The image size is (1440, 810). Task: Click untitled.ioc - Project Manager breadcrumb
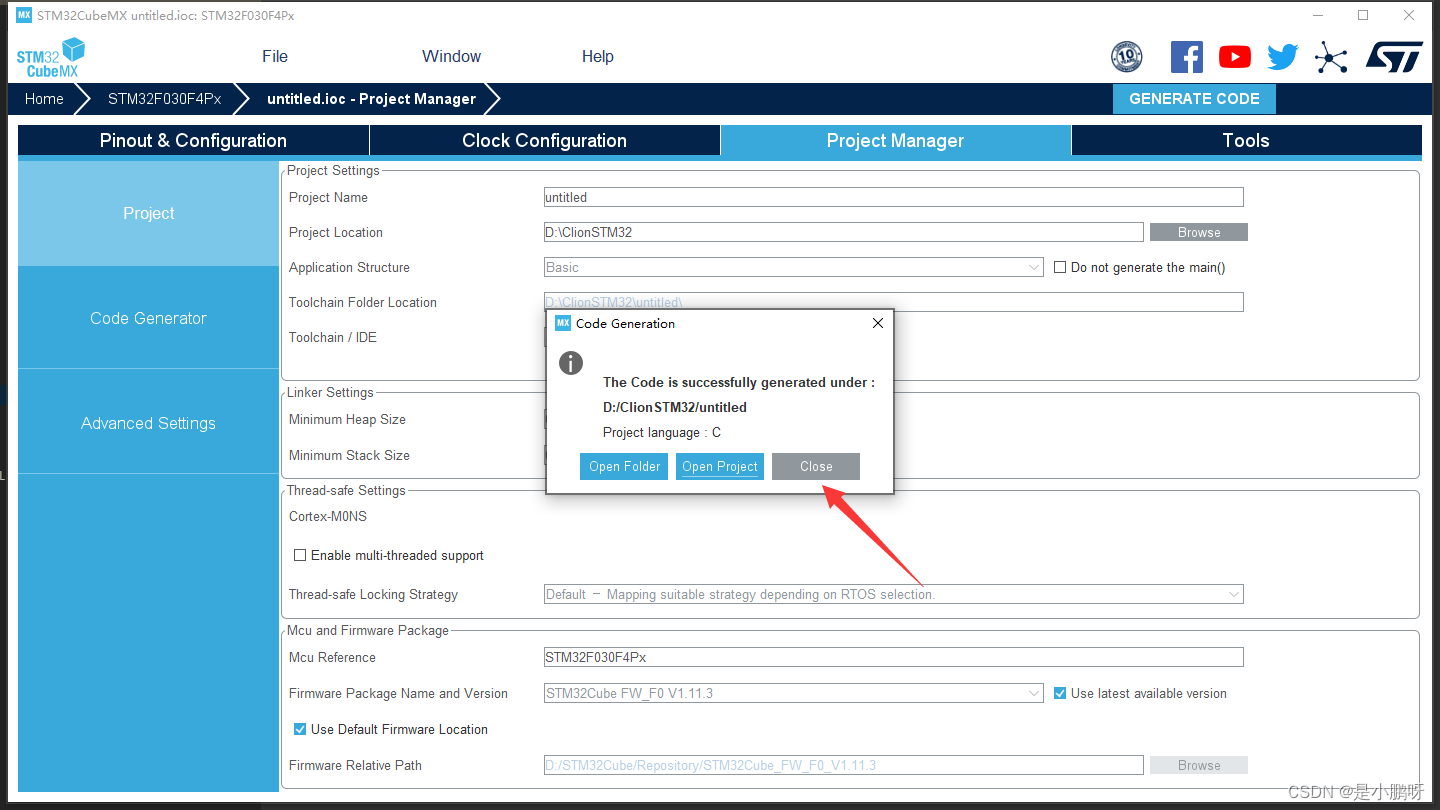click(371, 99)
